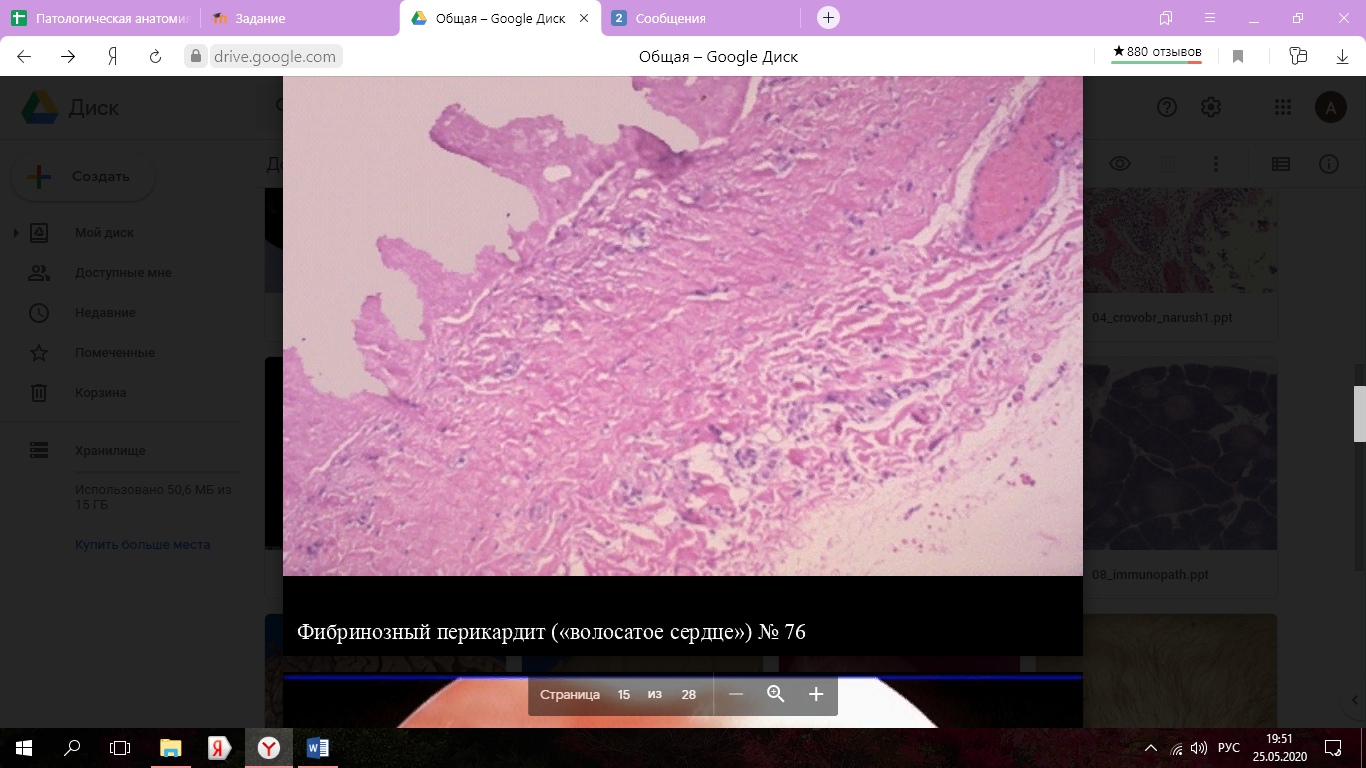The image size is (1366, 768).
Task: Select the Общая – Google Диск tab
Action: click(x=500, y=18)
